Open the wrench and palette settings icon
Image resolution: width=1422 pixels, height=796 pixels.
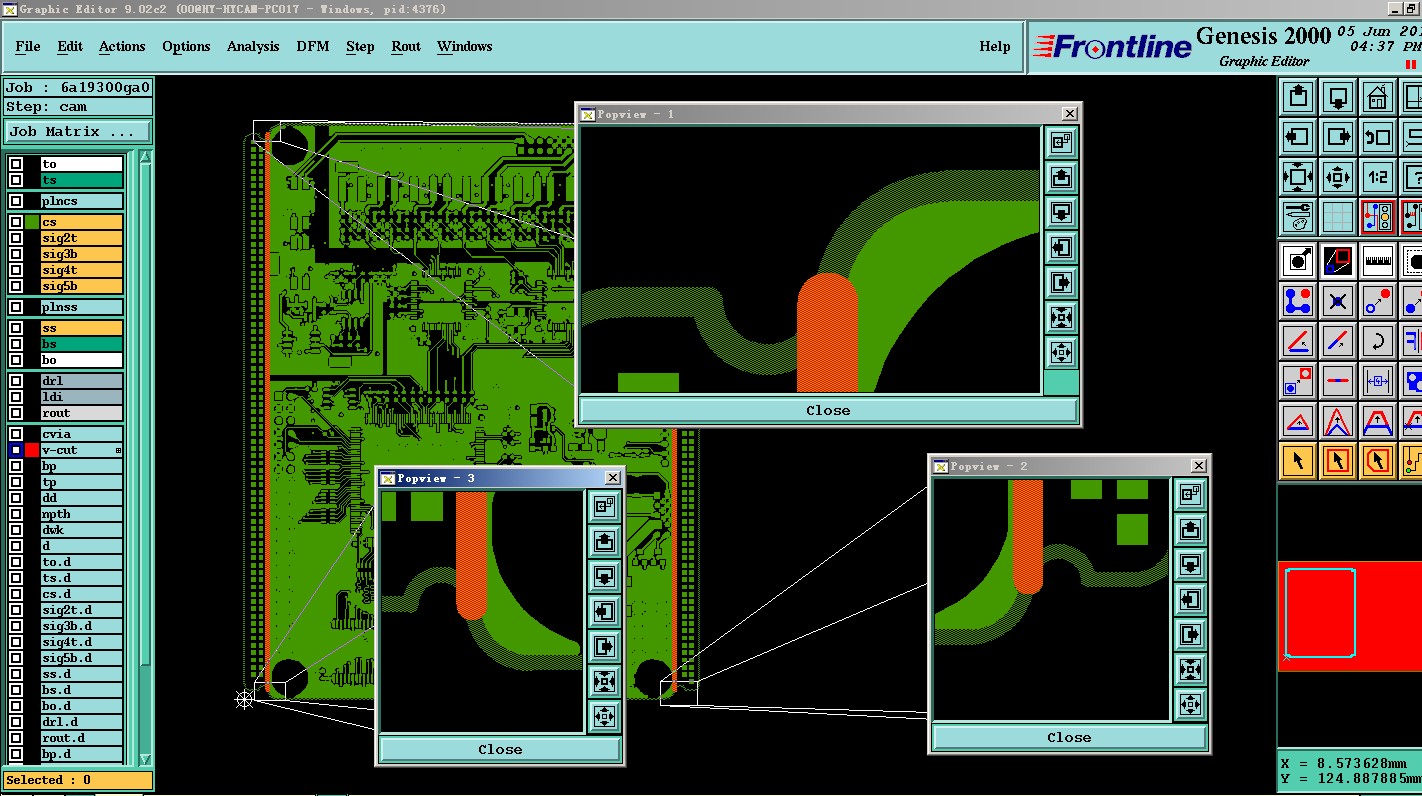pyautogui.click(x=1298, y=216)
